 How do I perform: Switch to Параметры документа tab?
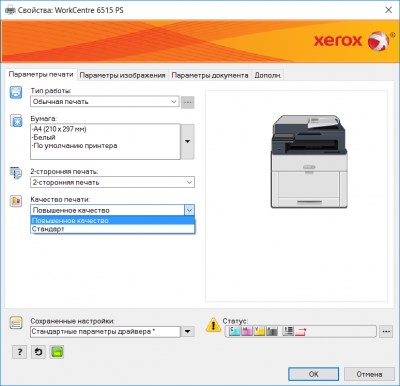pos(210,75)
